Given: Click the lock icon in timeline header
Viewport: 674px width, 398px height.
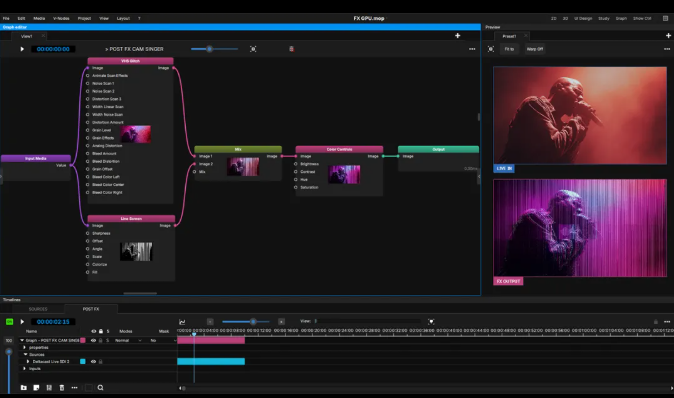Looking at the screenshot, I should pos(101,331).
